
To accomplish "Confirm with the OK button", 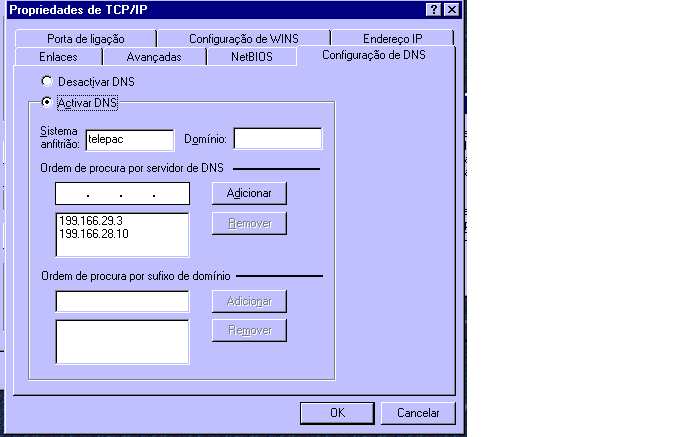I will click(x=337, y=413).
